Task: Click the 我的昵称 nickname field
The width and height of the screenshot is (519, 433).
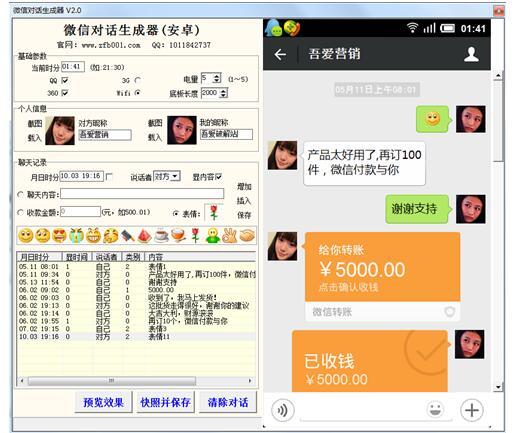Action: (x=226, y=134)
